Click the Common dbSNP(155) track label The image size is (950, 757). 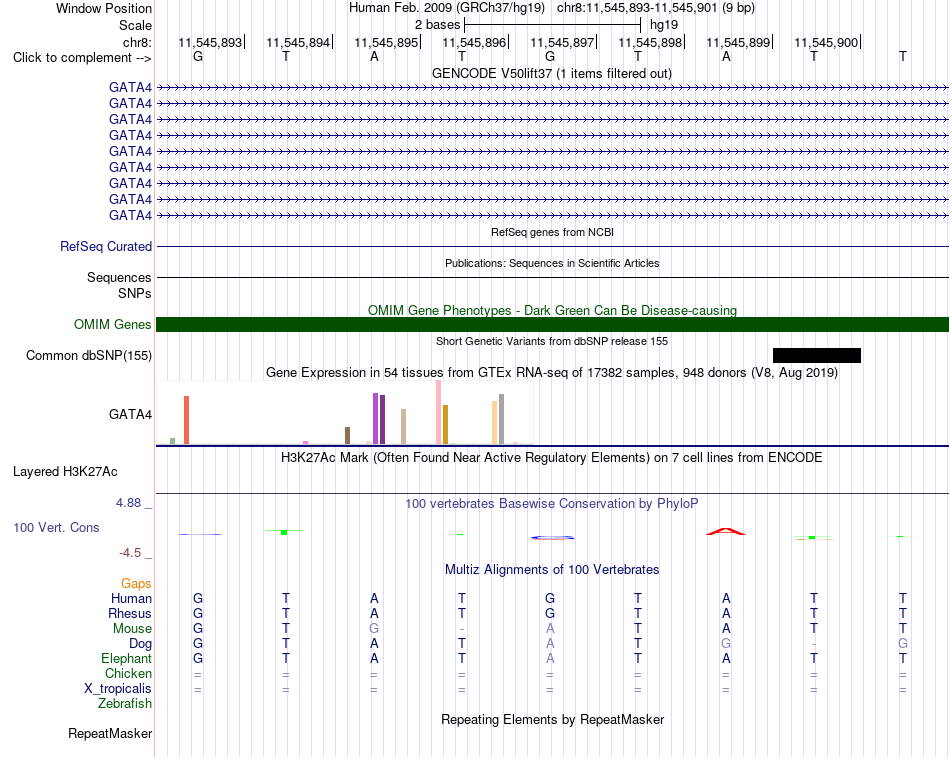(x=88, y=355)
